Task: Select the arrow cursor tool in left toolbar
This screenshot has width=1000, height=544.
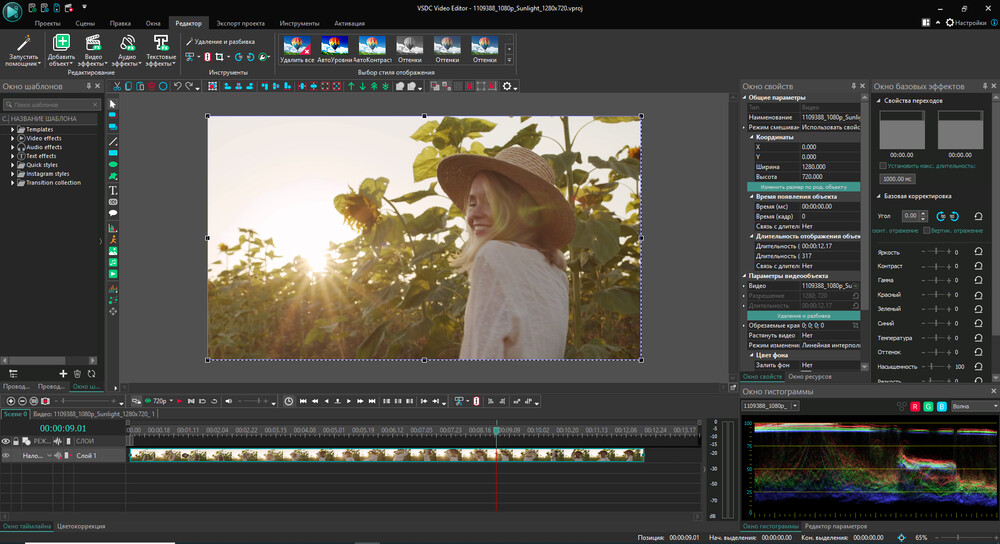Action: [113, 104]
